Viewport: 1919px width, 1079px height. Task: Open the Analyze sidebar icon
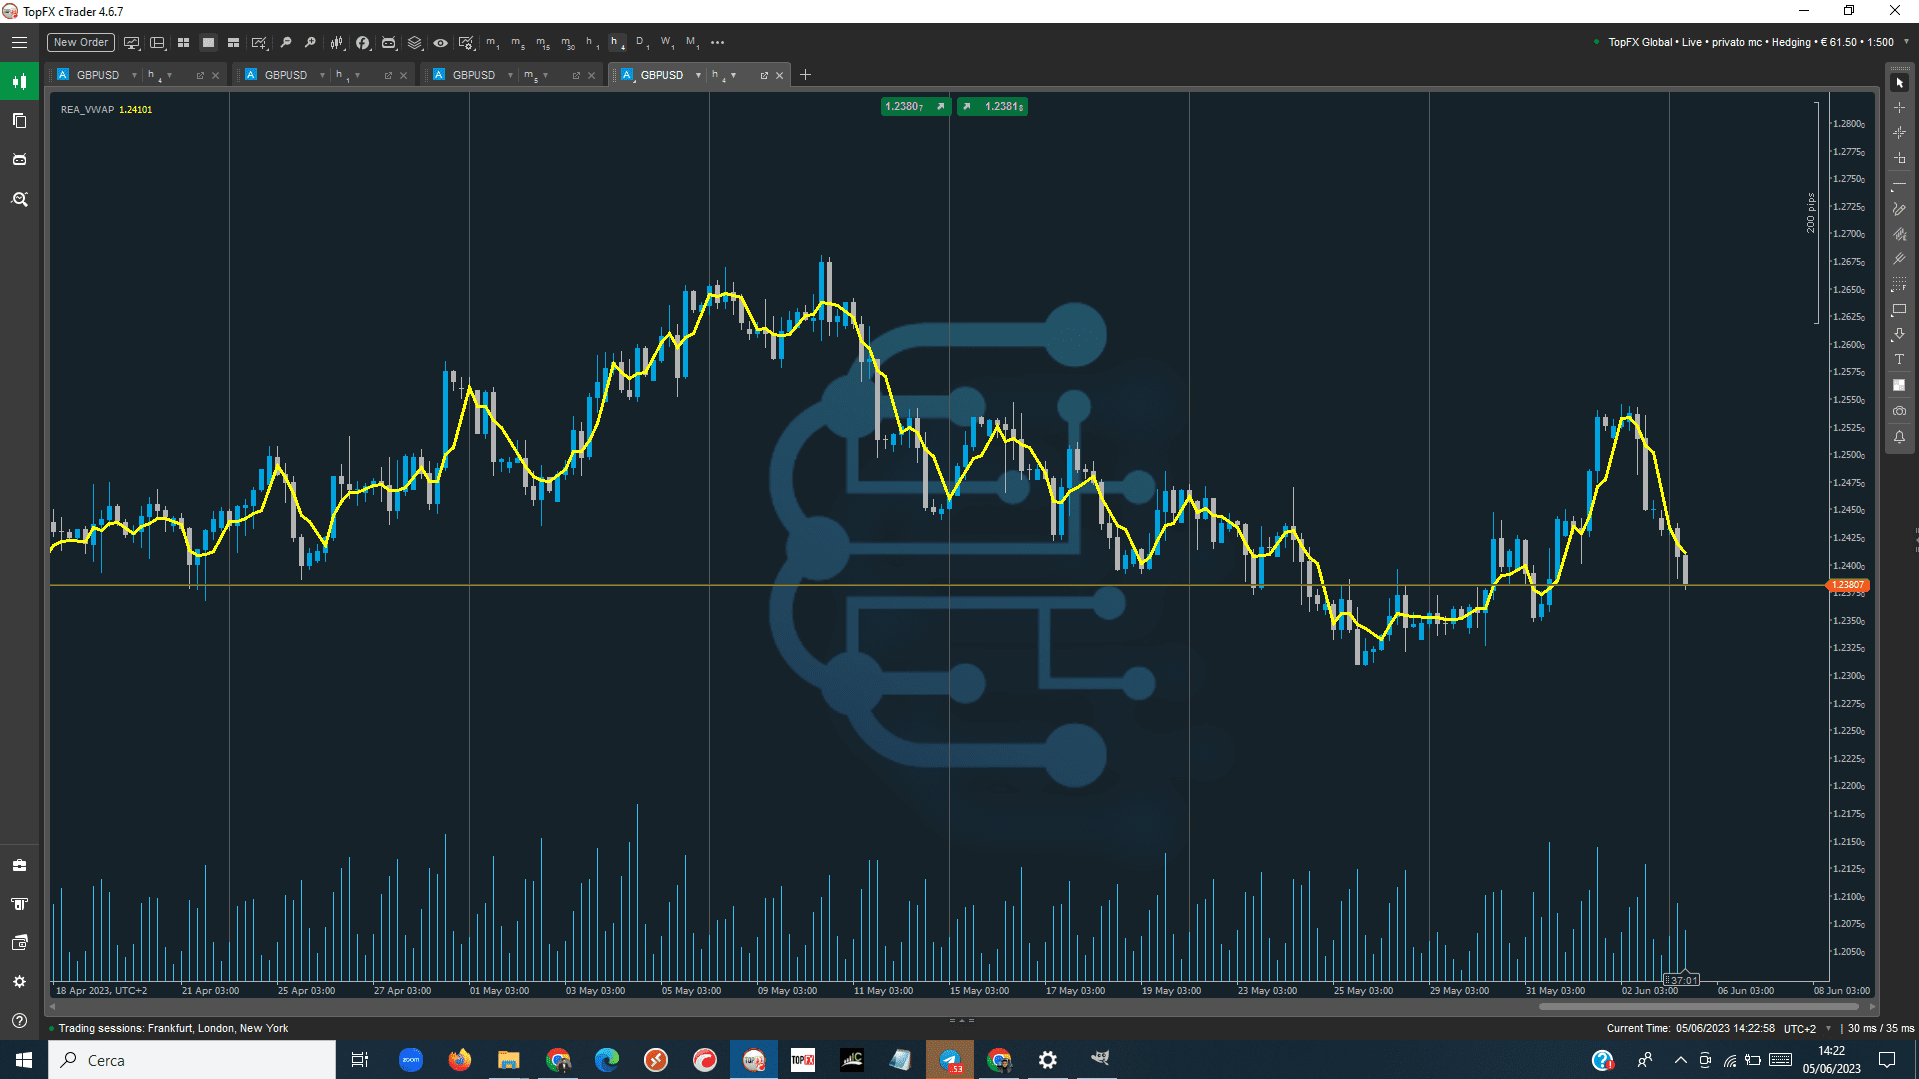click(19, 199)
